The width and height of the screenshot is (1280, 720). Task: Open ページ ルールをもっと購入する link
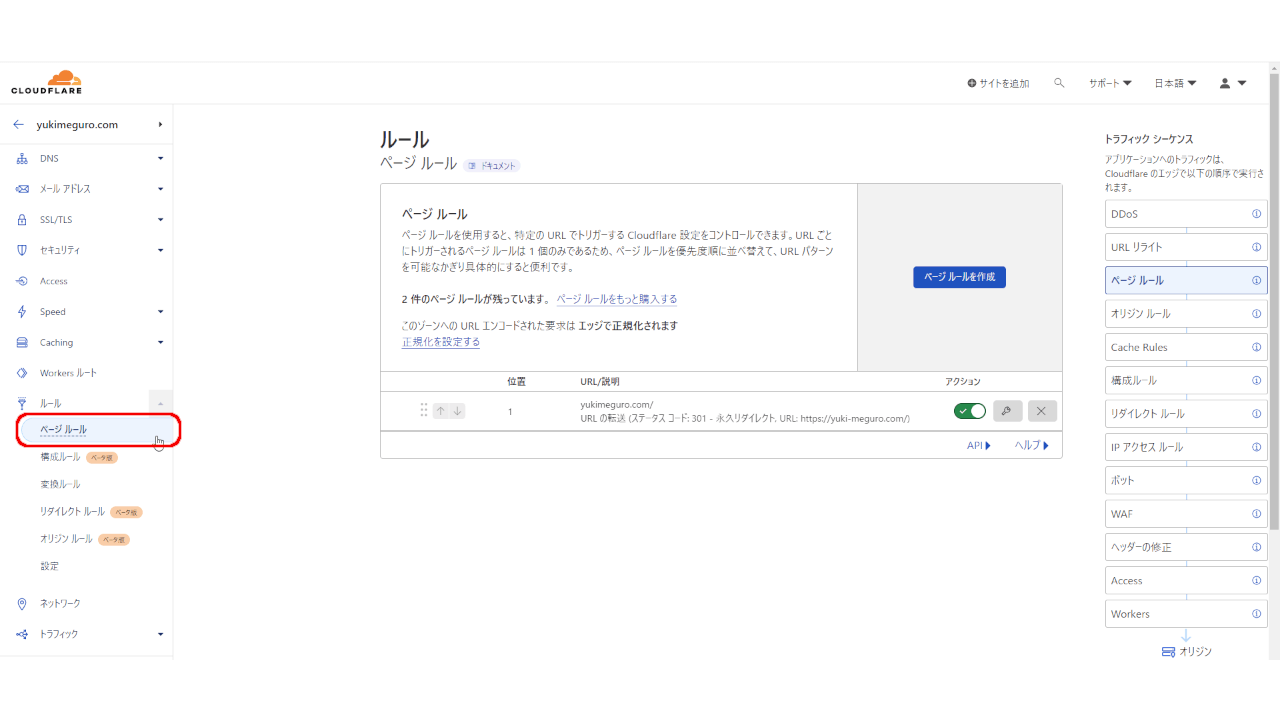(x=616, y=299)
